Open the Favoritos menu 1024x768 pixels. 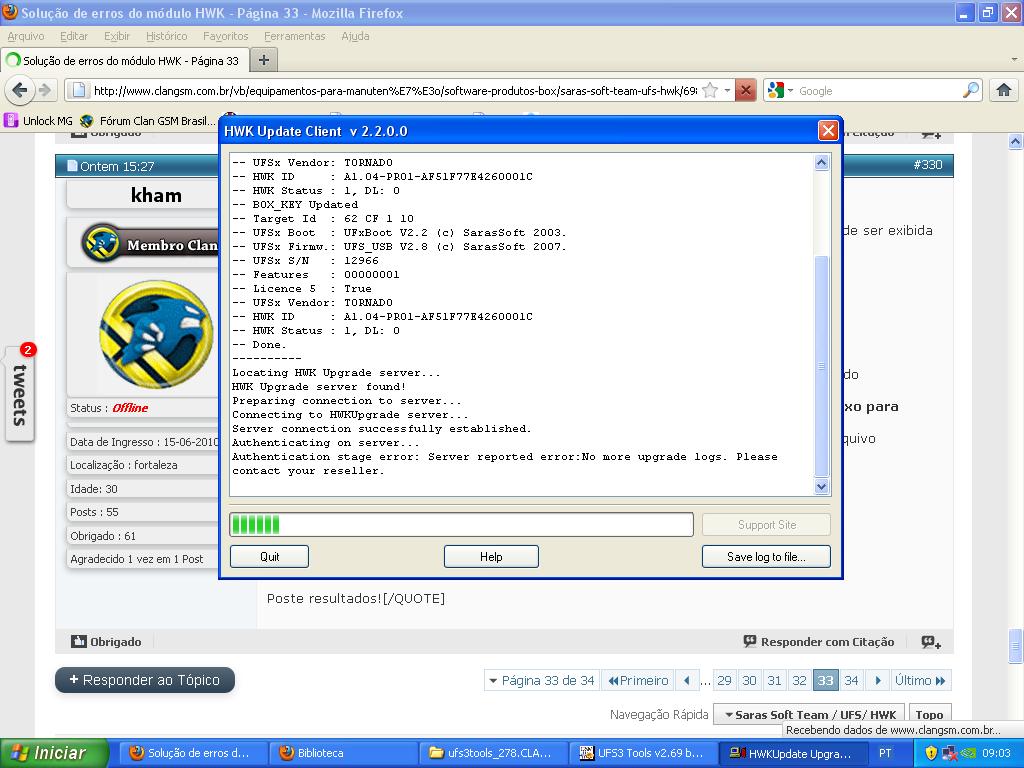(225, 36)
